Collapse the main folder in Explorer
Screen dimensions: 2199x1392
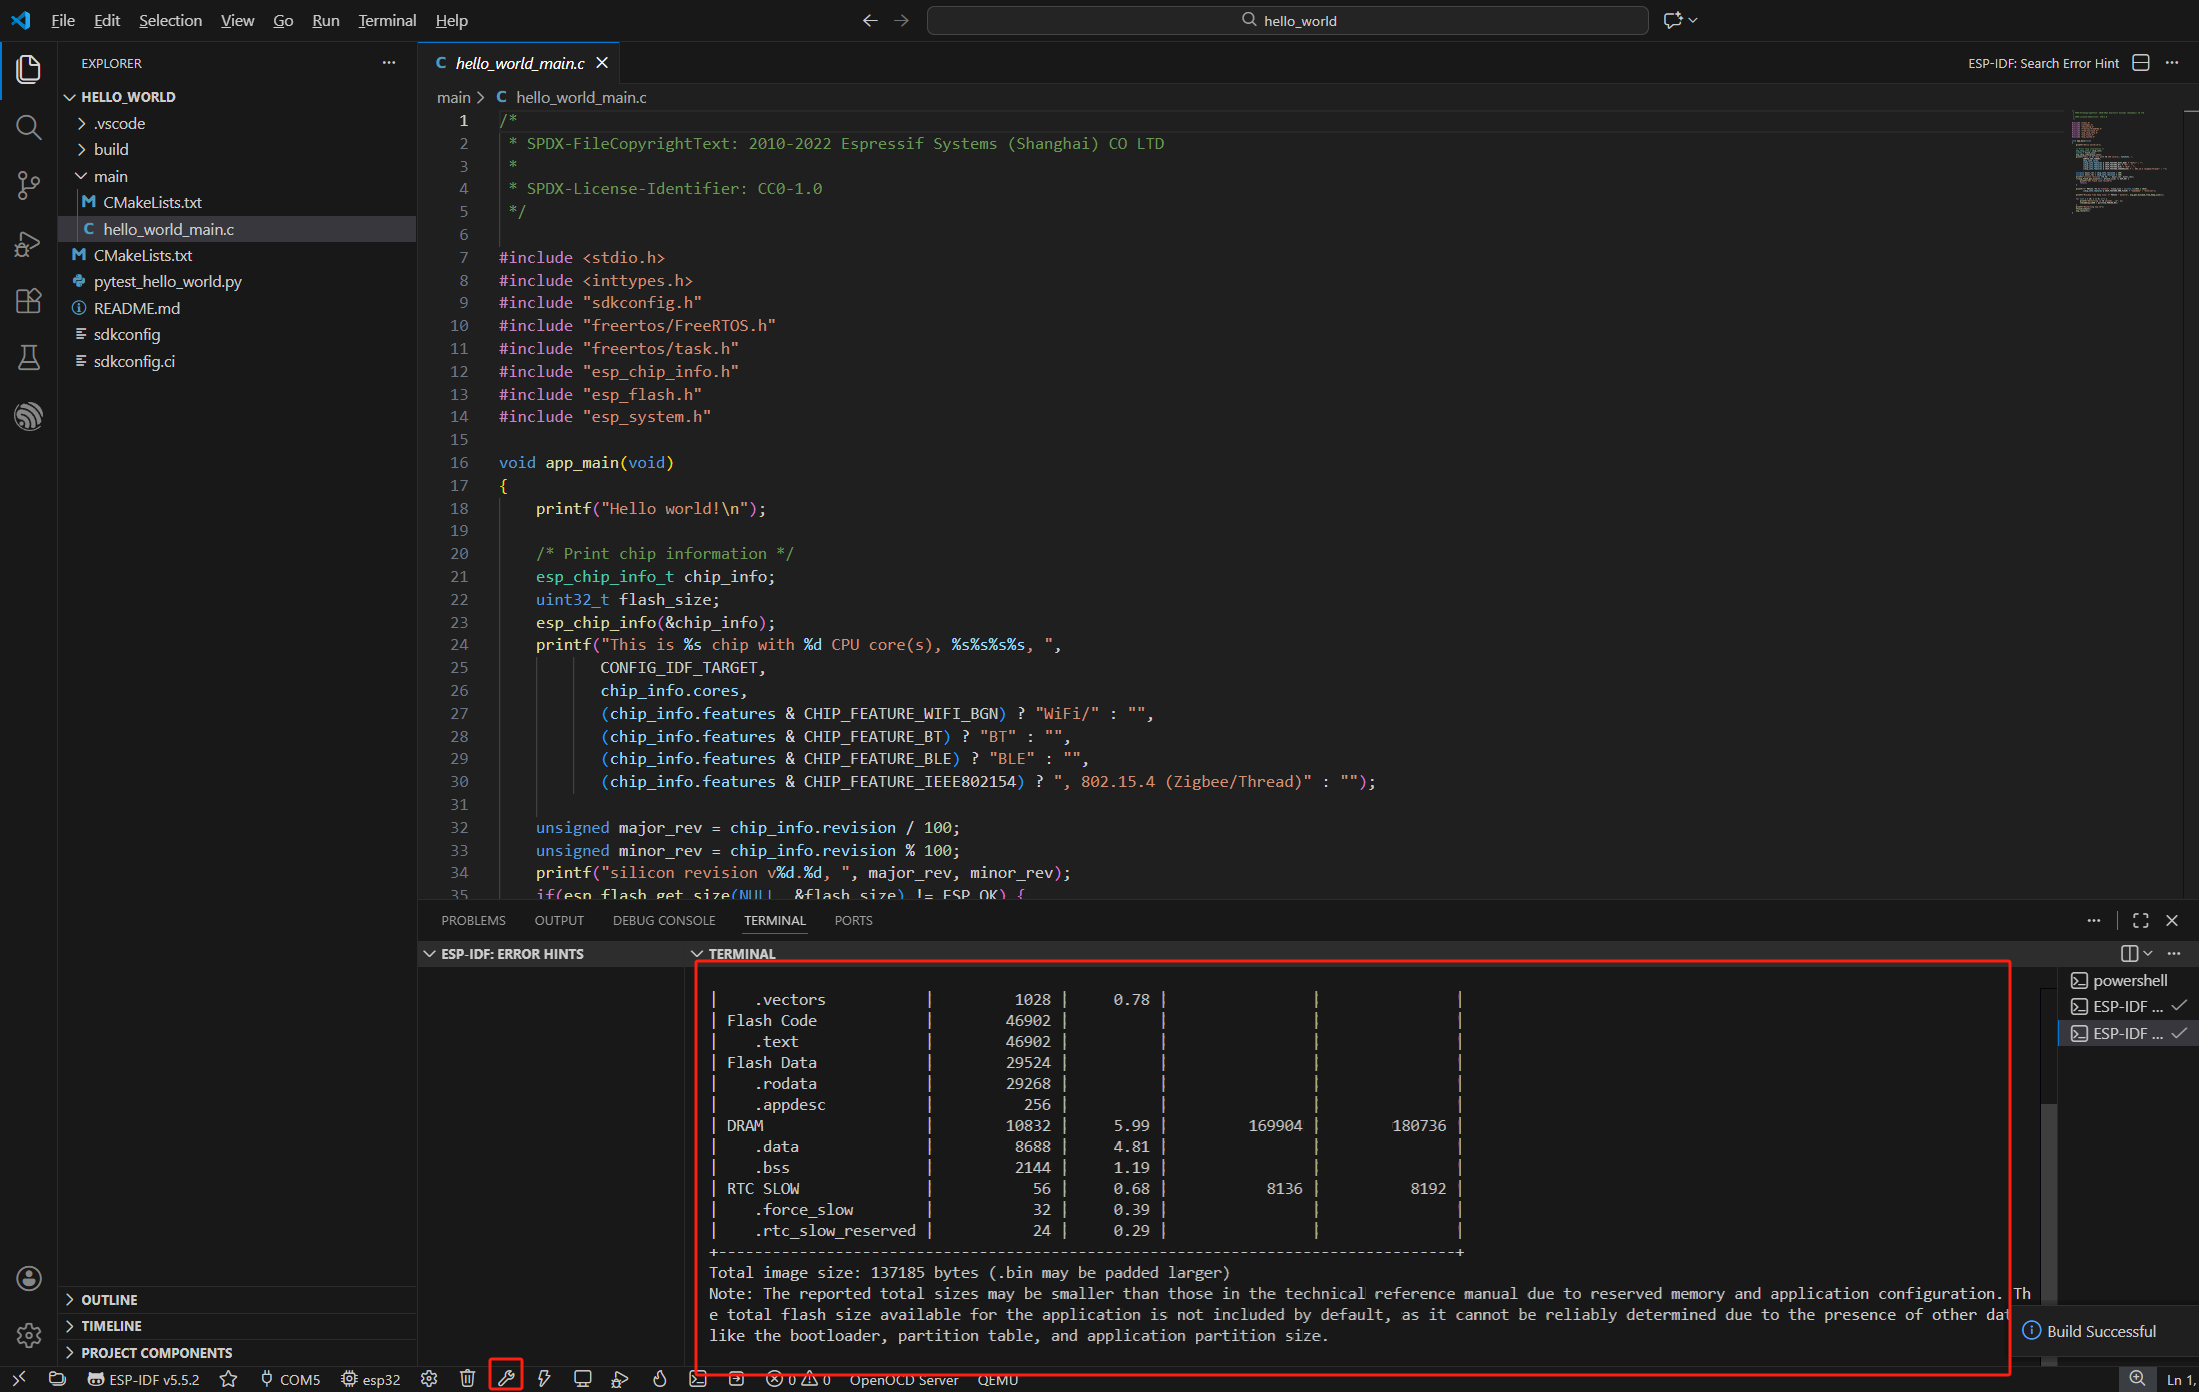[110, 176]
